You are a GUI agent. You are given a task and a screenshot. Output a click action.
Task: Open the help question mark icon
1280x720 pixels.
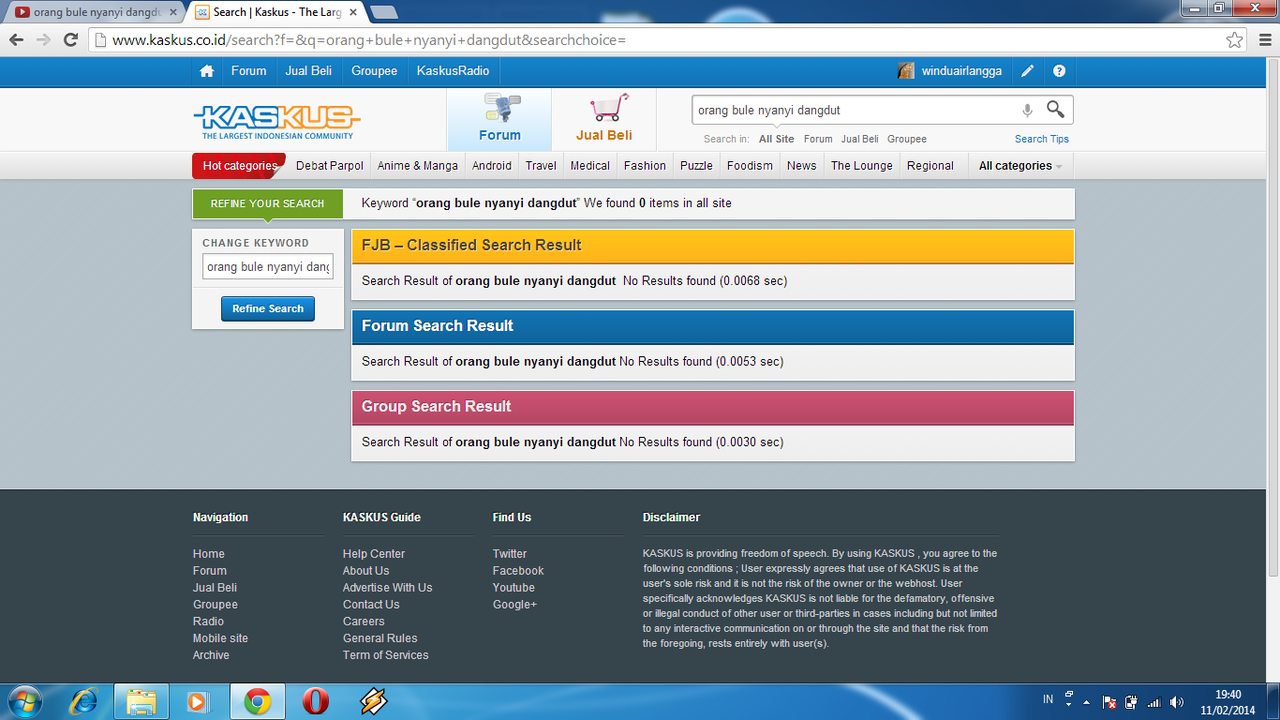pyautogui.click(x=1059, y=71)
